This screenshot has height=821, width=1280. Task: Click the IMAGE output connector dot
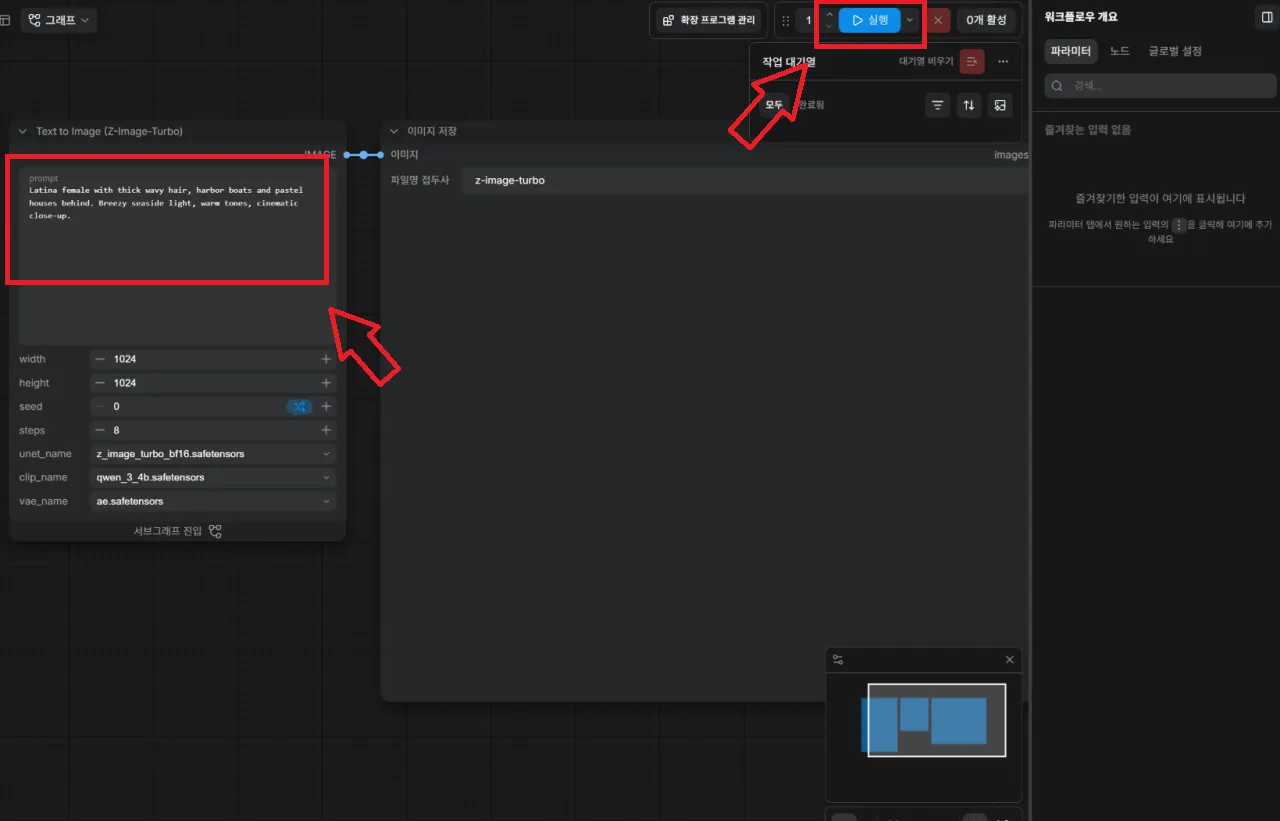point(347,155)
